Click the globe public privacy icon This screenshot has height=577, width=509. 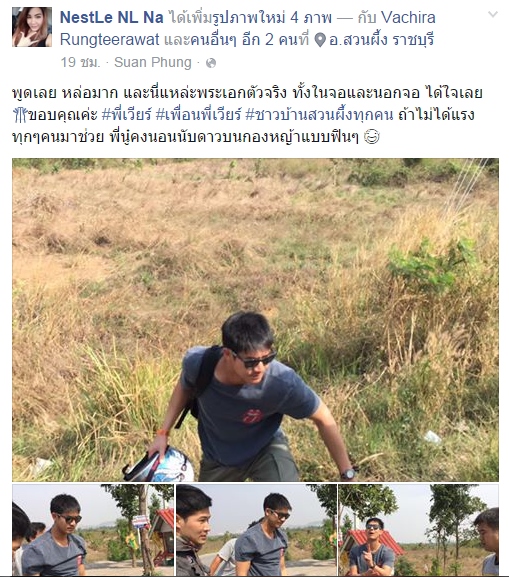click(211, 63)
